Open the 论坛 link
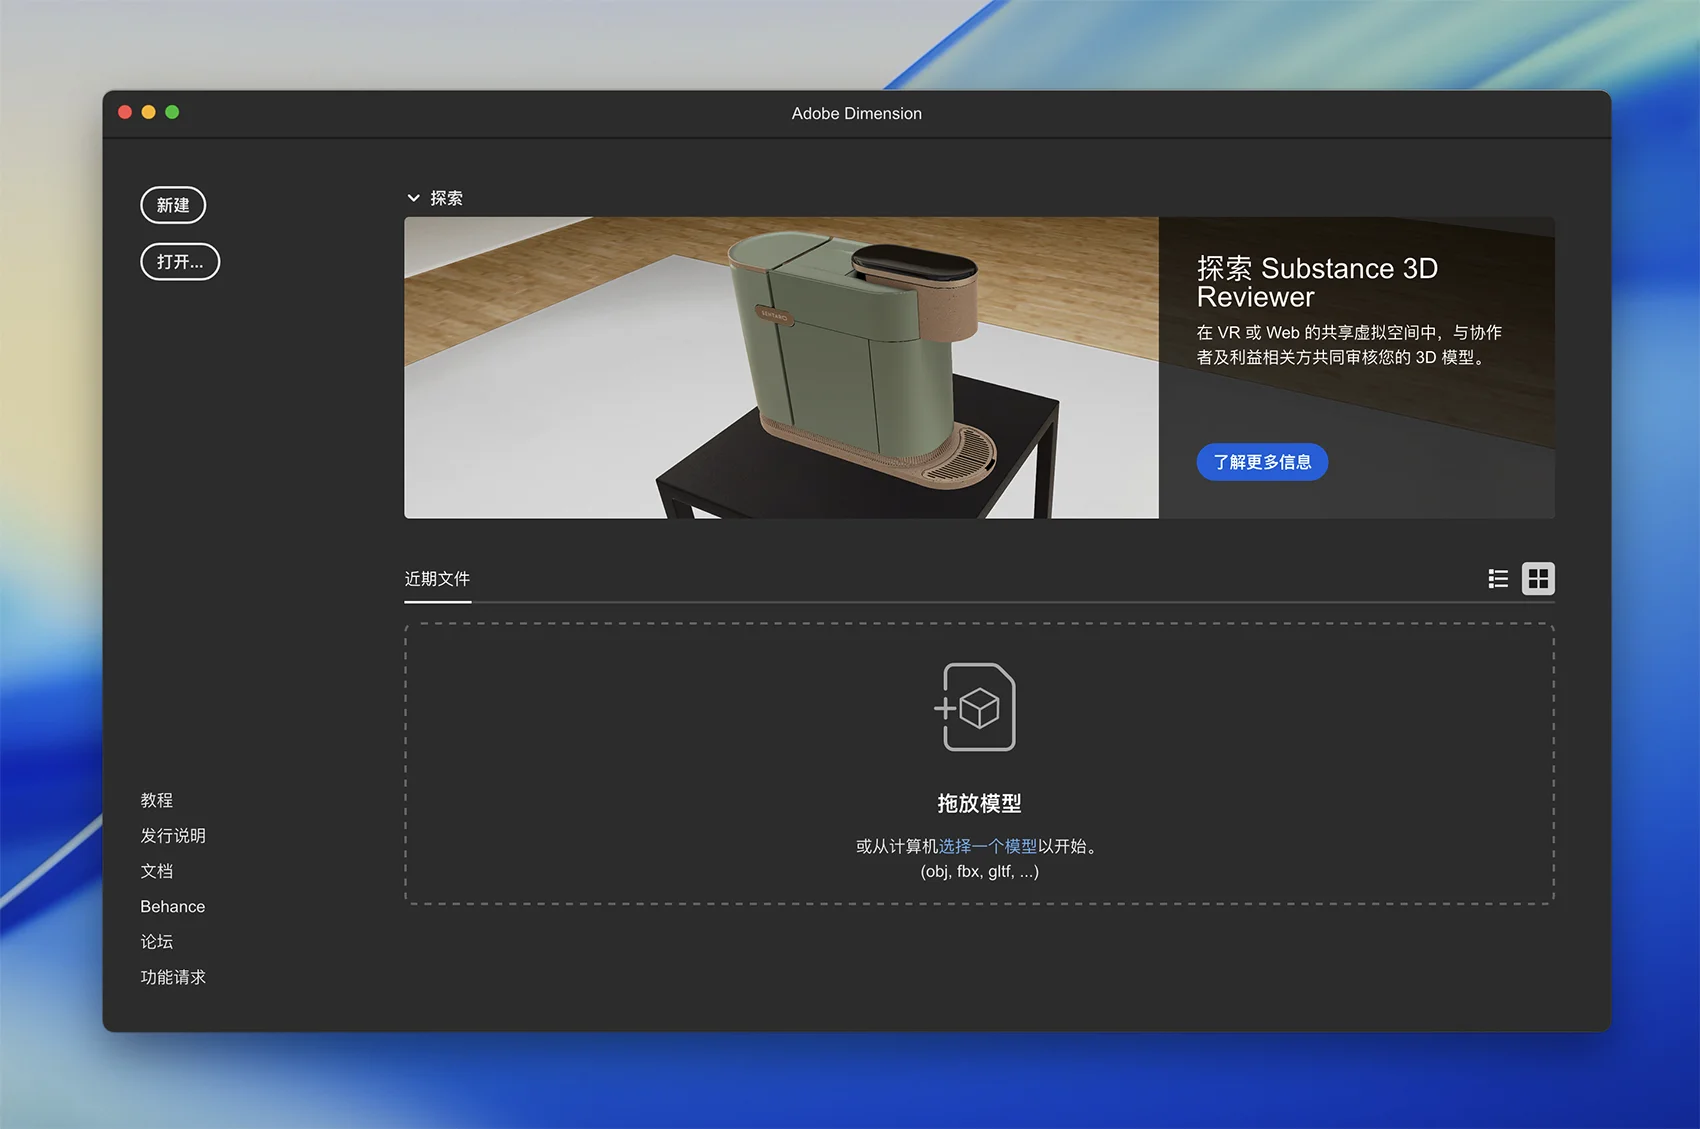This screenshot has width=1700, height=1129. [157, 942]
